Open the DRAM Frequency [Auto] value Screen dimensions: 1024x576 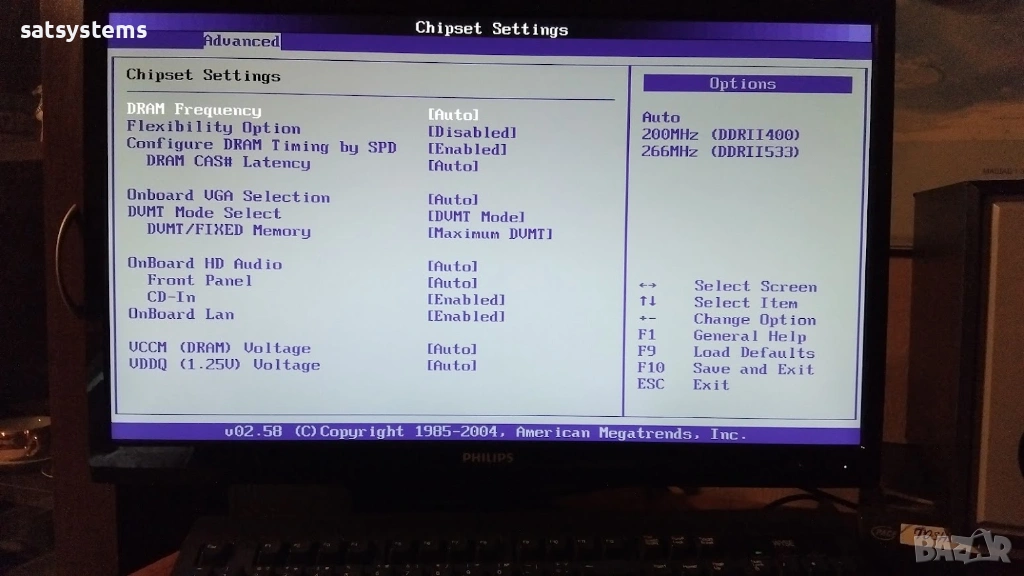[x=453, y=115]
